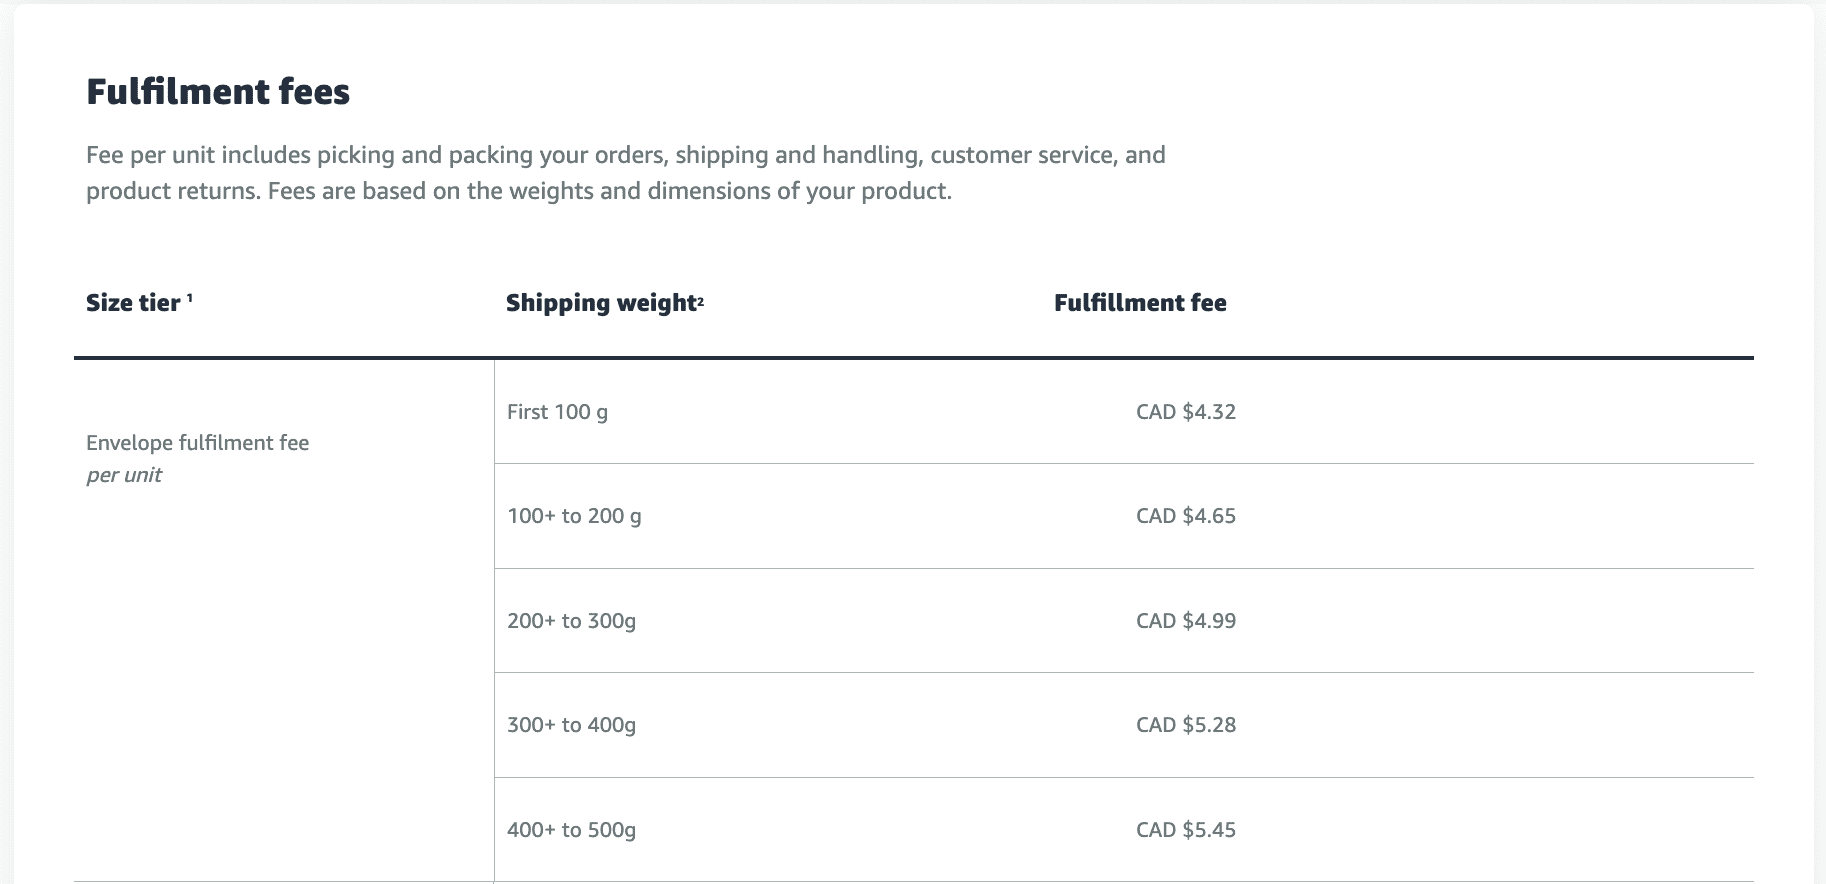
Task: Select the "Shipping weight" column header
Action: 600,303
